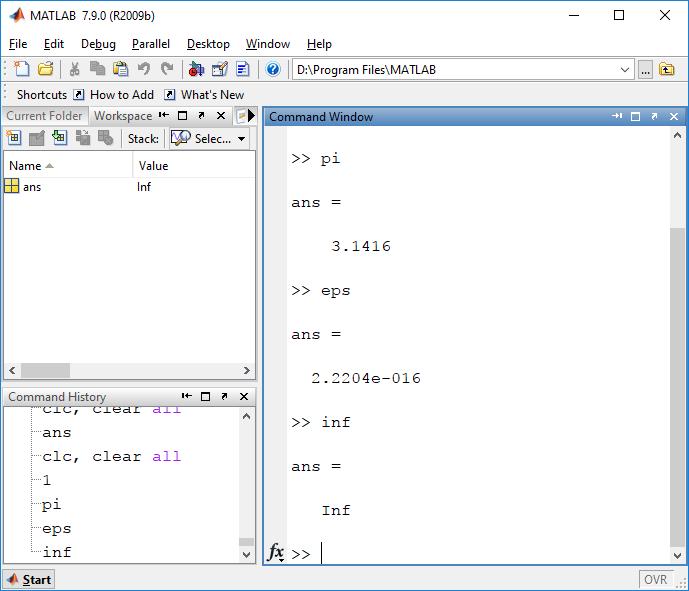Undock the Command Window
Image resolution: width=689 pixels, height=591 pixels.
pyautogui.click(x=654, y=116)
